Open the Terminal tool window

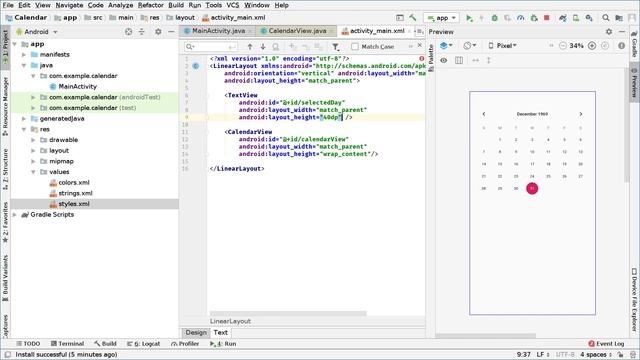67,344
